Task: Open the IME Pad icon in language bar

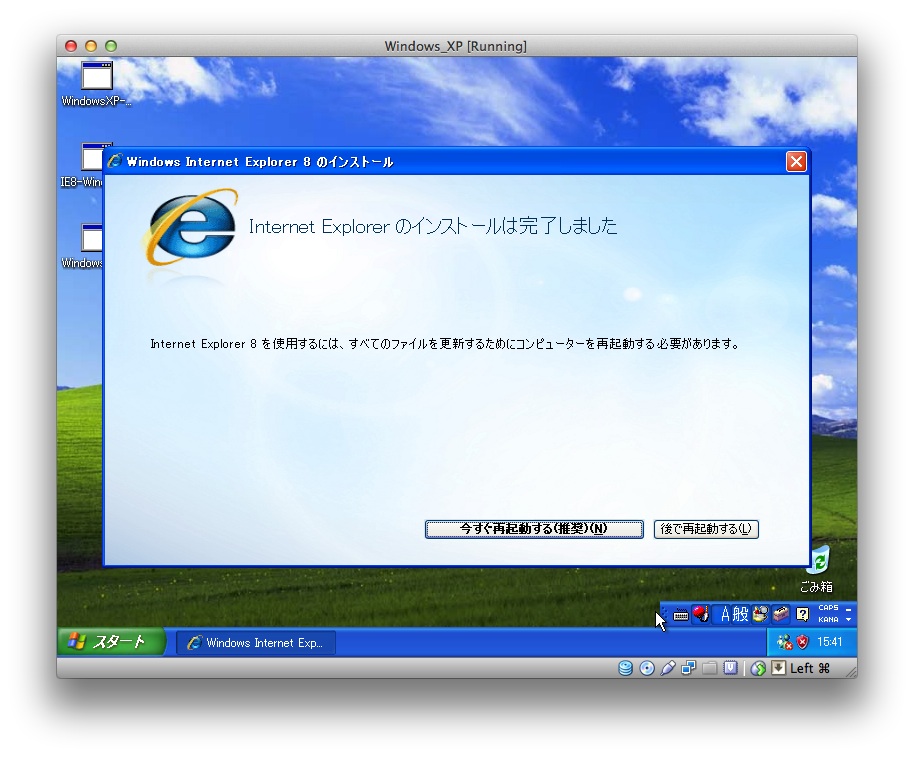Action: click(x=760, y=614)
